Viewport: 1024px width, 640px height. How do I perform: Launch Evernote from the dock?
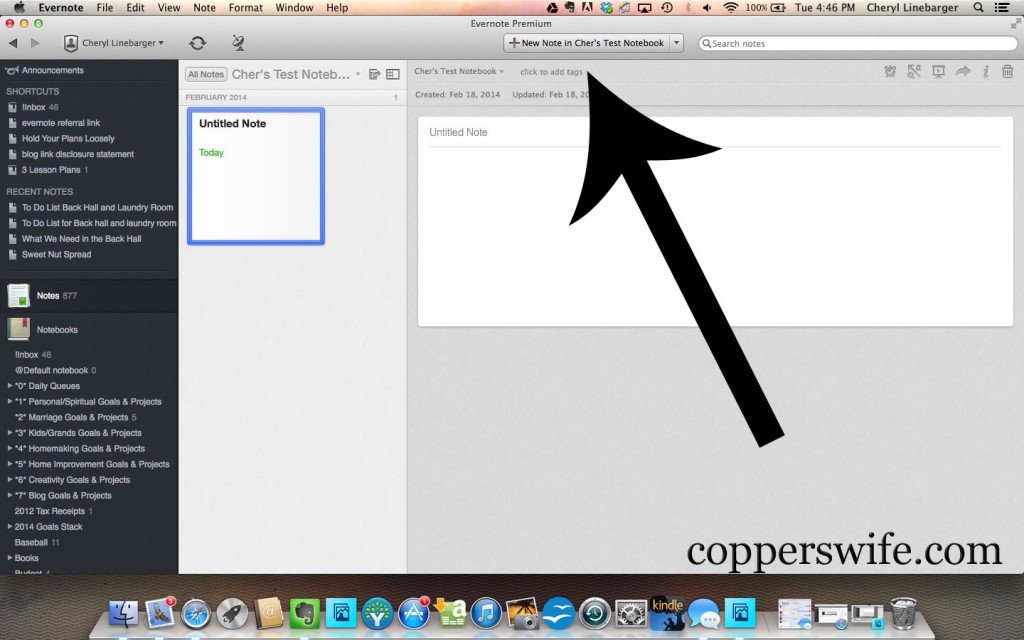click(x=304, y=613)
